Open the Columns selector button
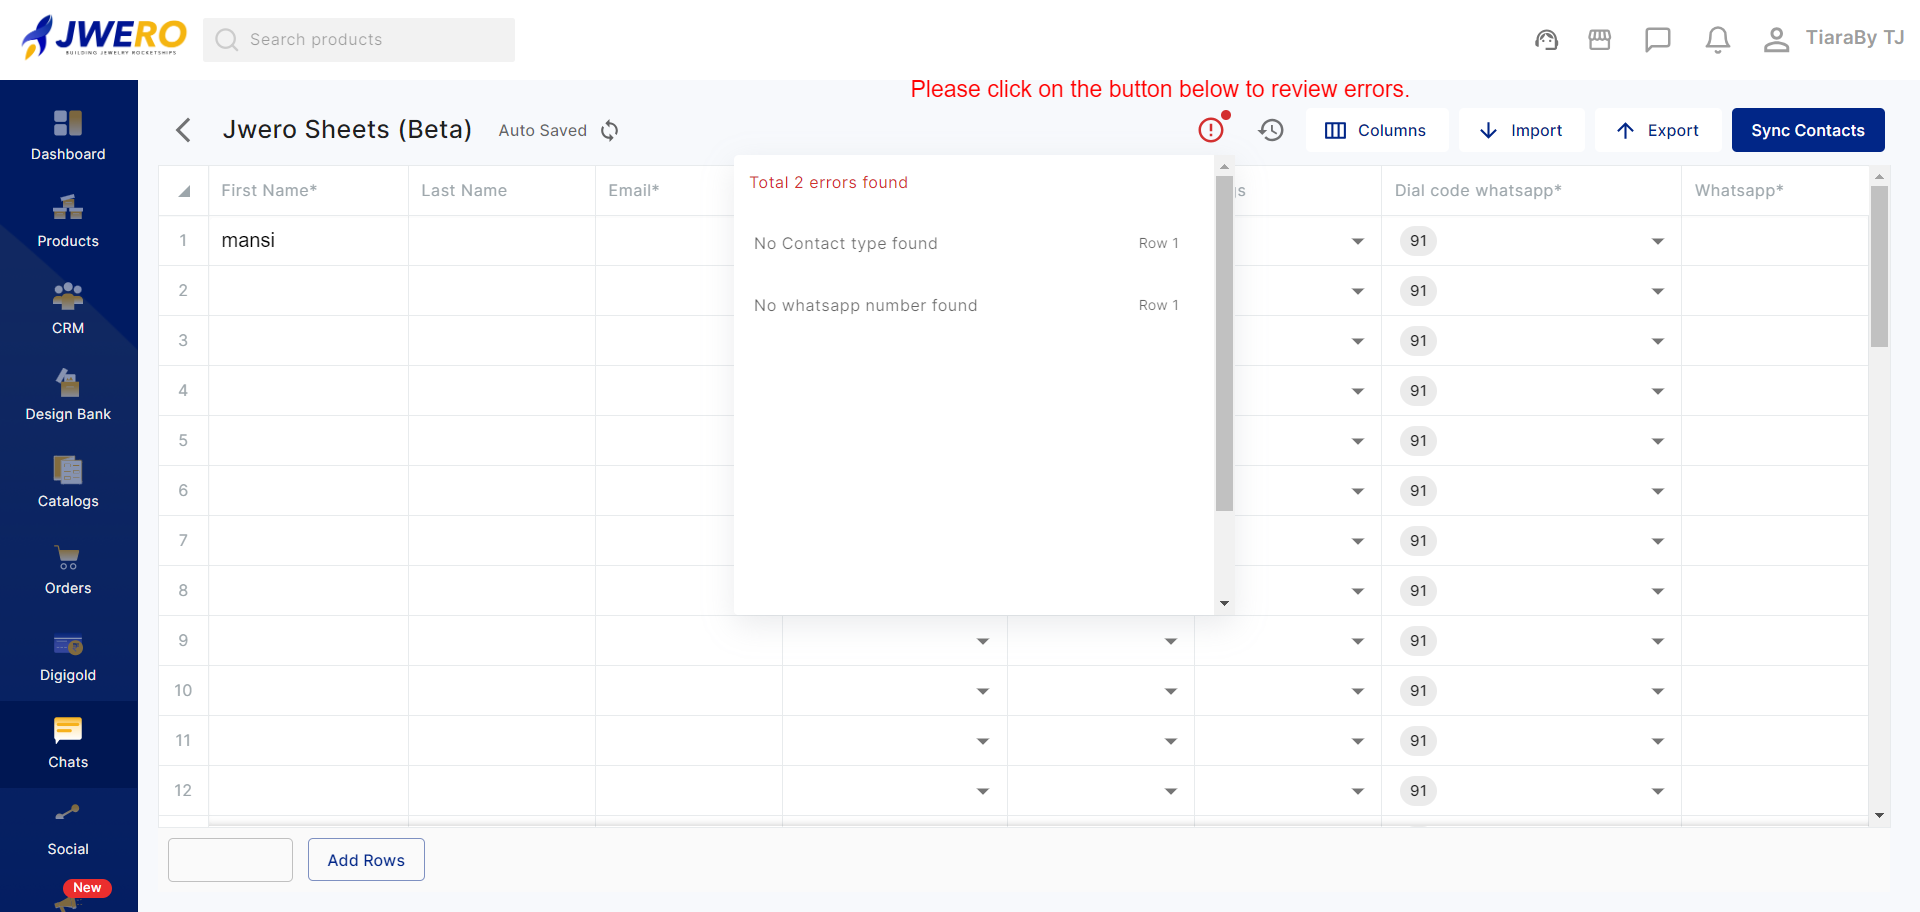The height and width of the screenshot is (912, 1920). click(1376, 130)
